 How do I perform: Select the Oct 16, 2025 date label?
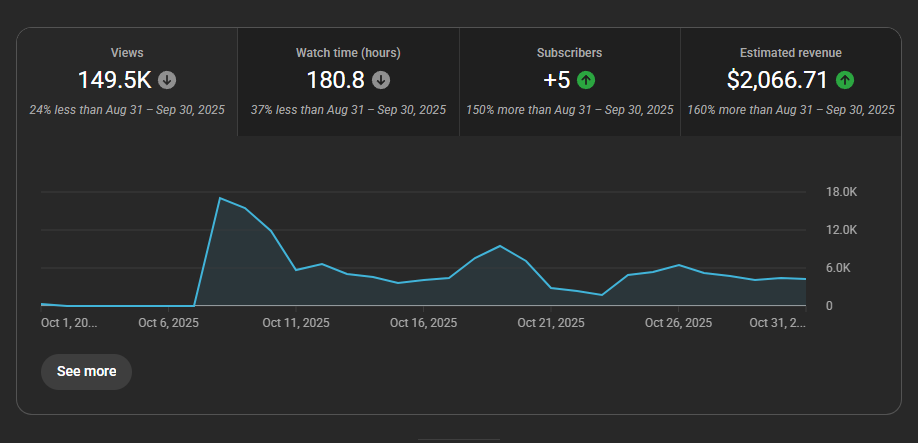423,323
